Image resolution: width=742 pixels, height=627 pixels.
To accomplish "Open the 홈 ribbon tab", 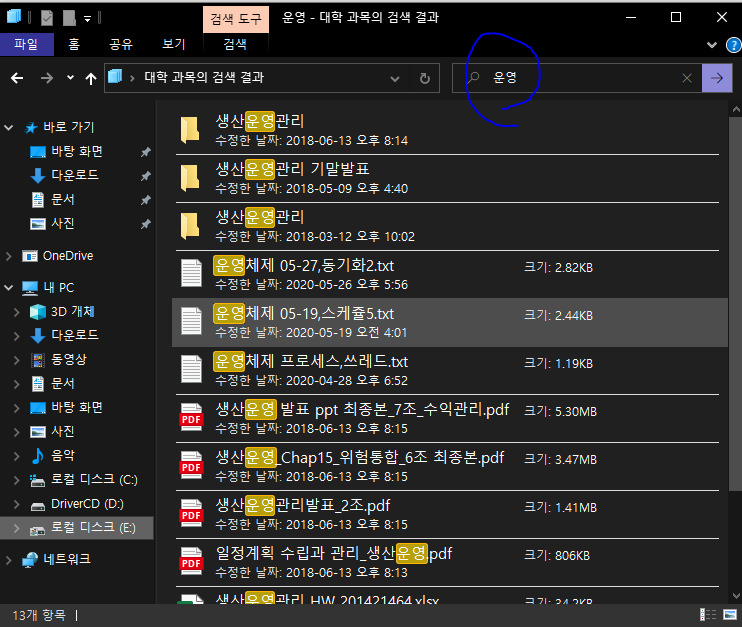I will coord(74,44).
